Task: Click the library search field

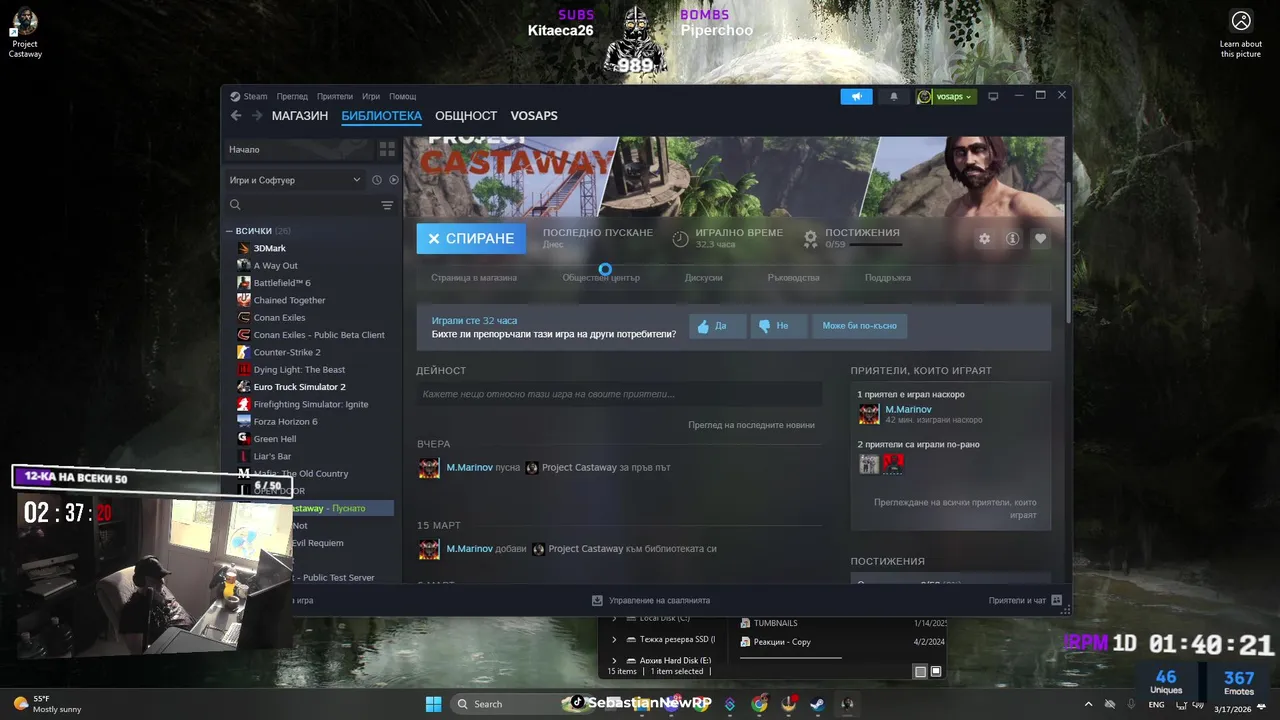Action: 303,205
